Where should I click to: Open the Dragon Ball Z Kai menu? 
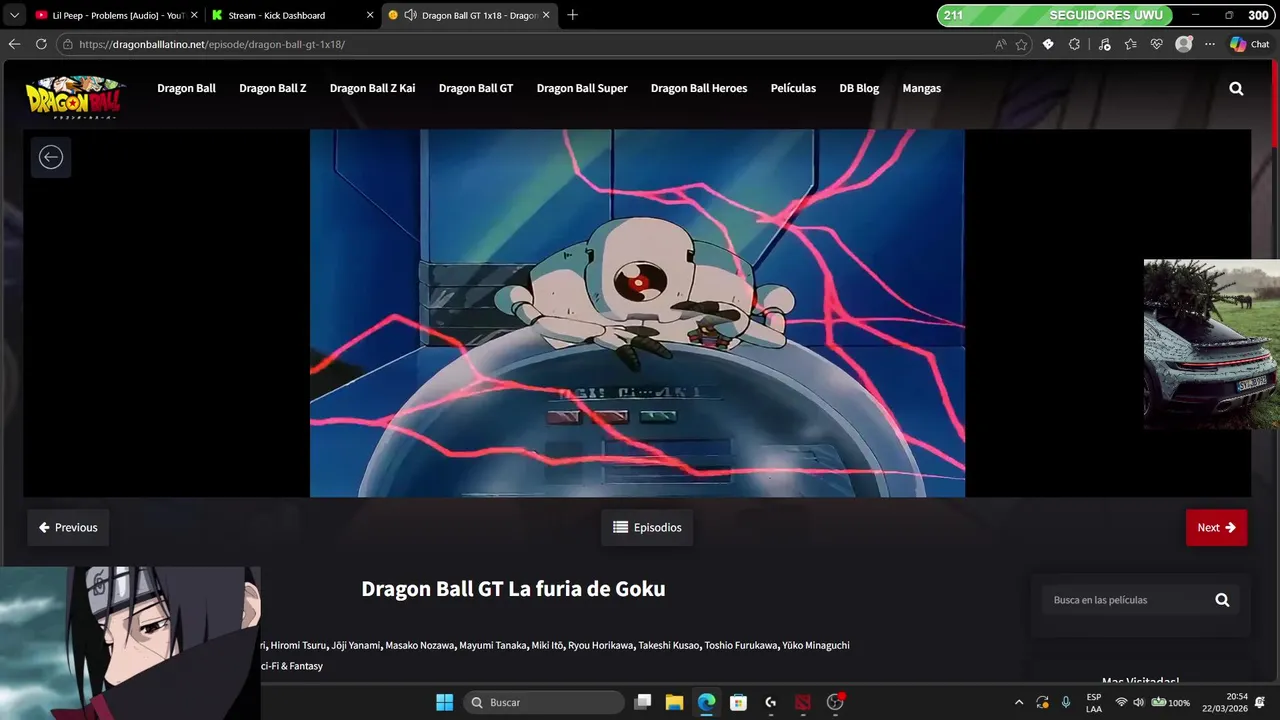[372, 88]
